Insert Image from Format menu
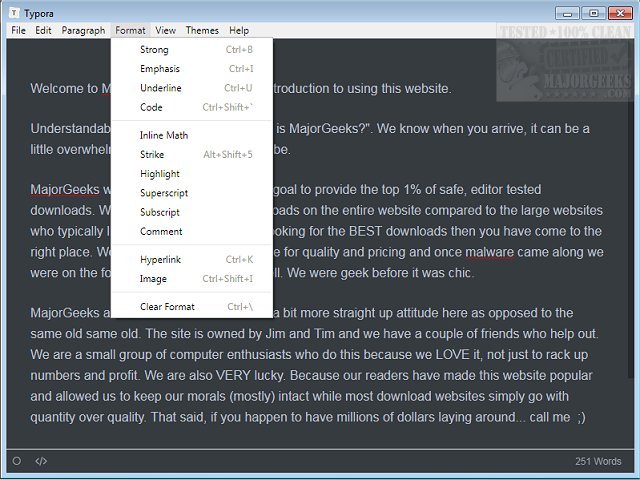The height and width of the screenshot is (480, 640). 192,279
